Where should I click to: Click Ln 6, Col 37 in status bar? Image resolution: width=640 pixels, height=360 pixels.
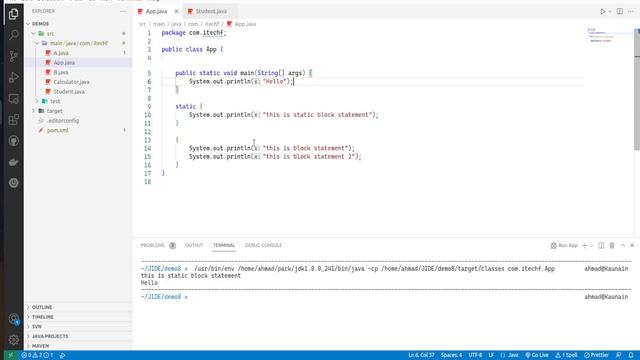pos(421,355)
